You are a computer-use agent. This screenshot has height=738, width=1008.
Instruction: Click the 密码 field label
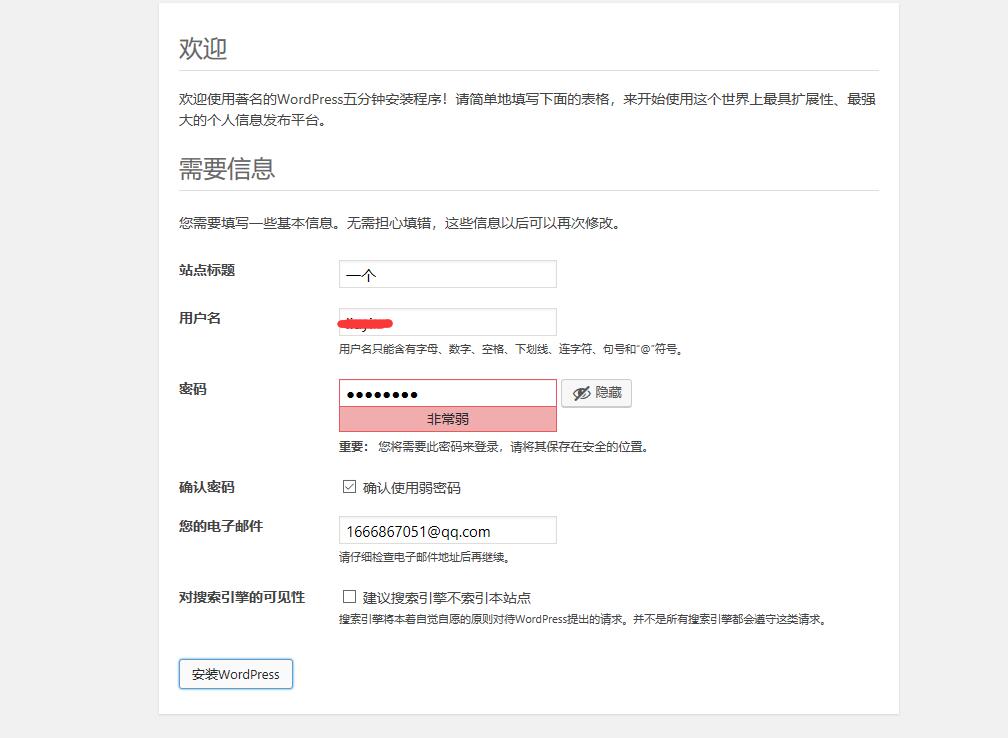(192, 389)
